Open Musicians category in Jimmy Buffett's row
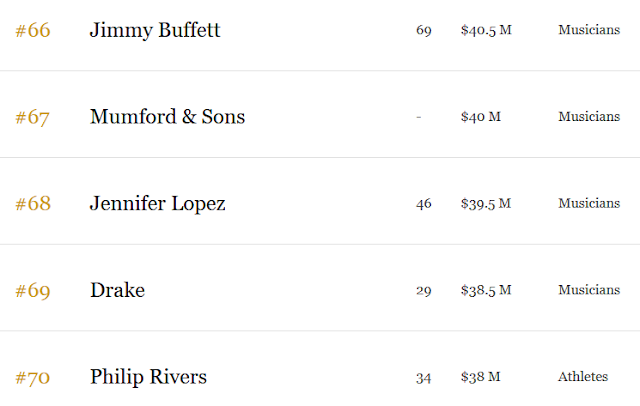640x406 pixels. pyautogui.click(x=588, y=30)
